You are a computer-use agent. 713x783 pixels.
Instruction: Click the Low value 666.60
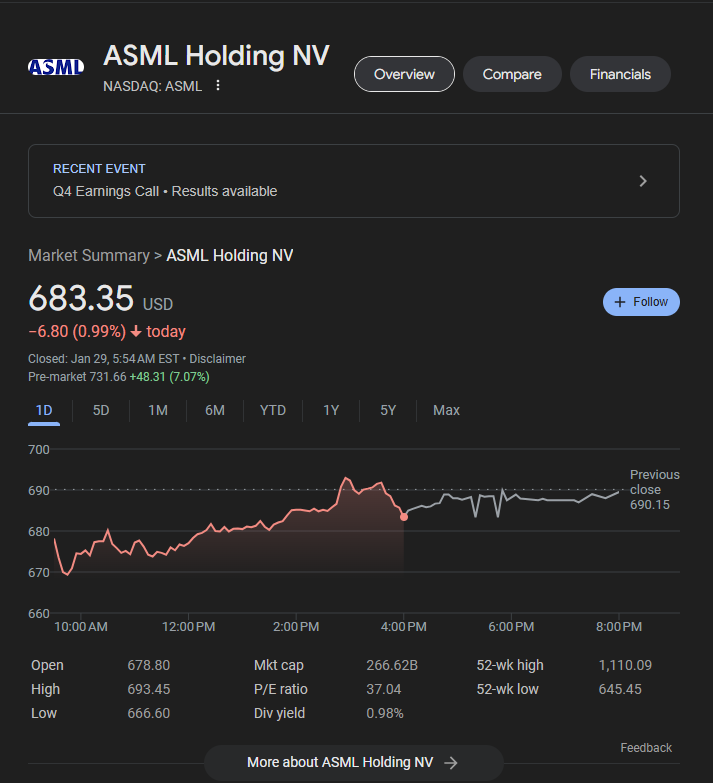[149, 713]
